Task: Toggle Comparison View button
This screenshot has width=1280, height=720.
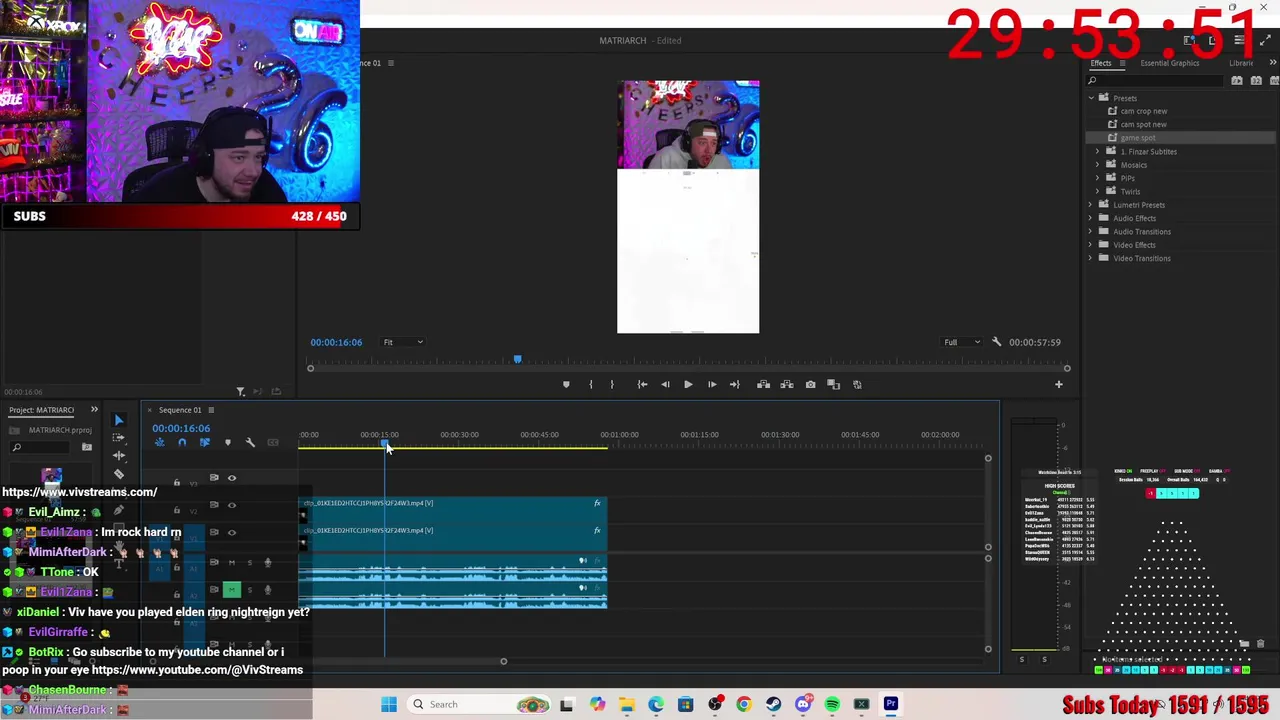Action: click(x=833, y=384)
